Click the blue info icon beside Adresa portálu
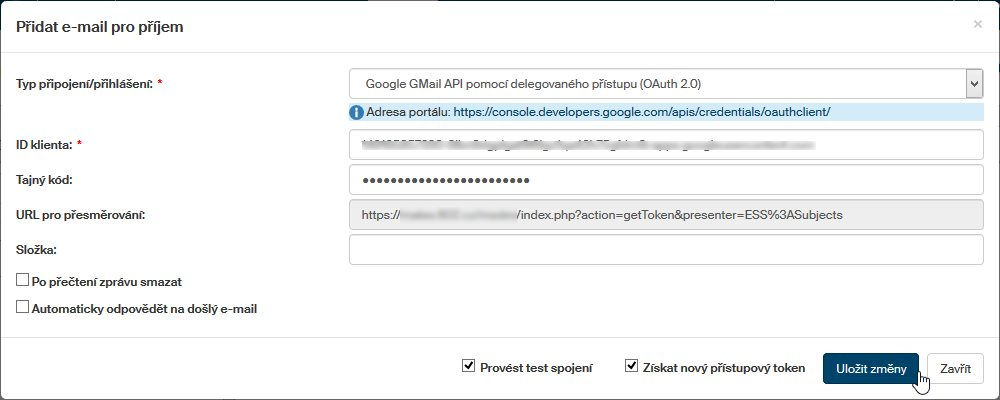Viewport: 1000px width, 400px height. coord(357,111)
